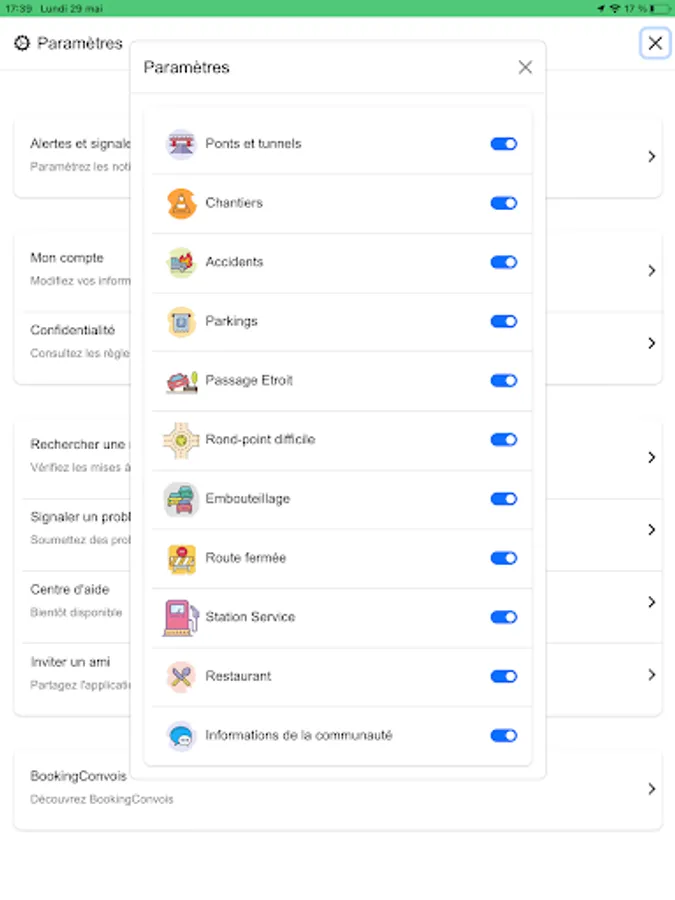Turn off Informations de la communauté switch
This screenshot has height=900, width=675.
pos(503,735)
